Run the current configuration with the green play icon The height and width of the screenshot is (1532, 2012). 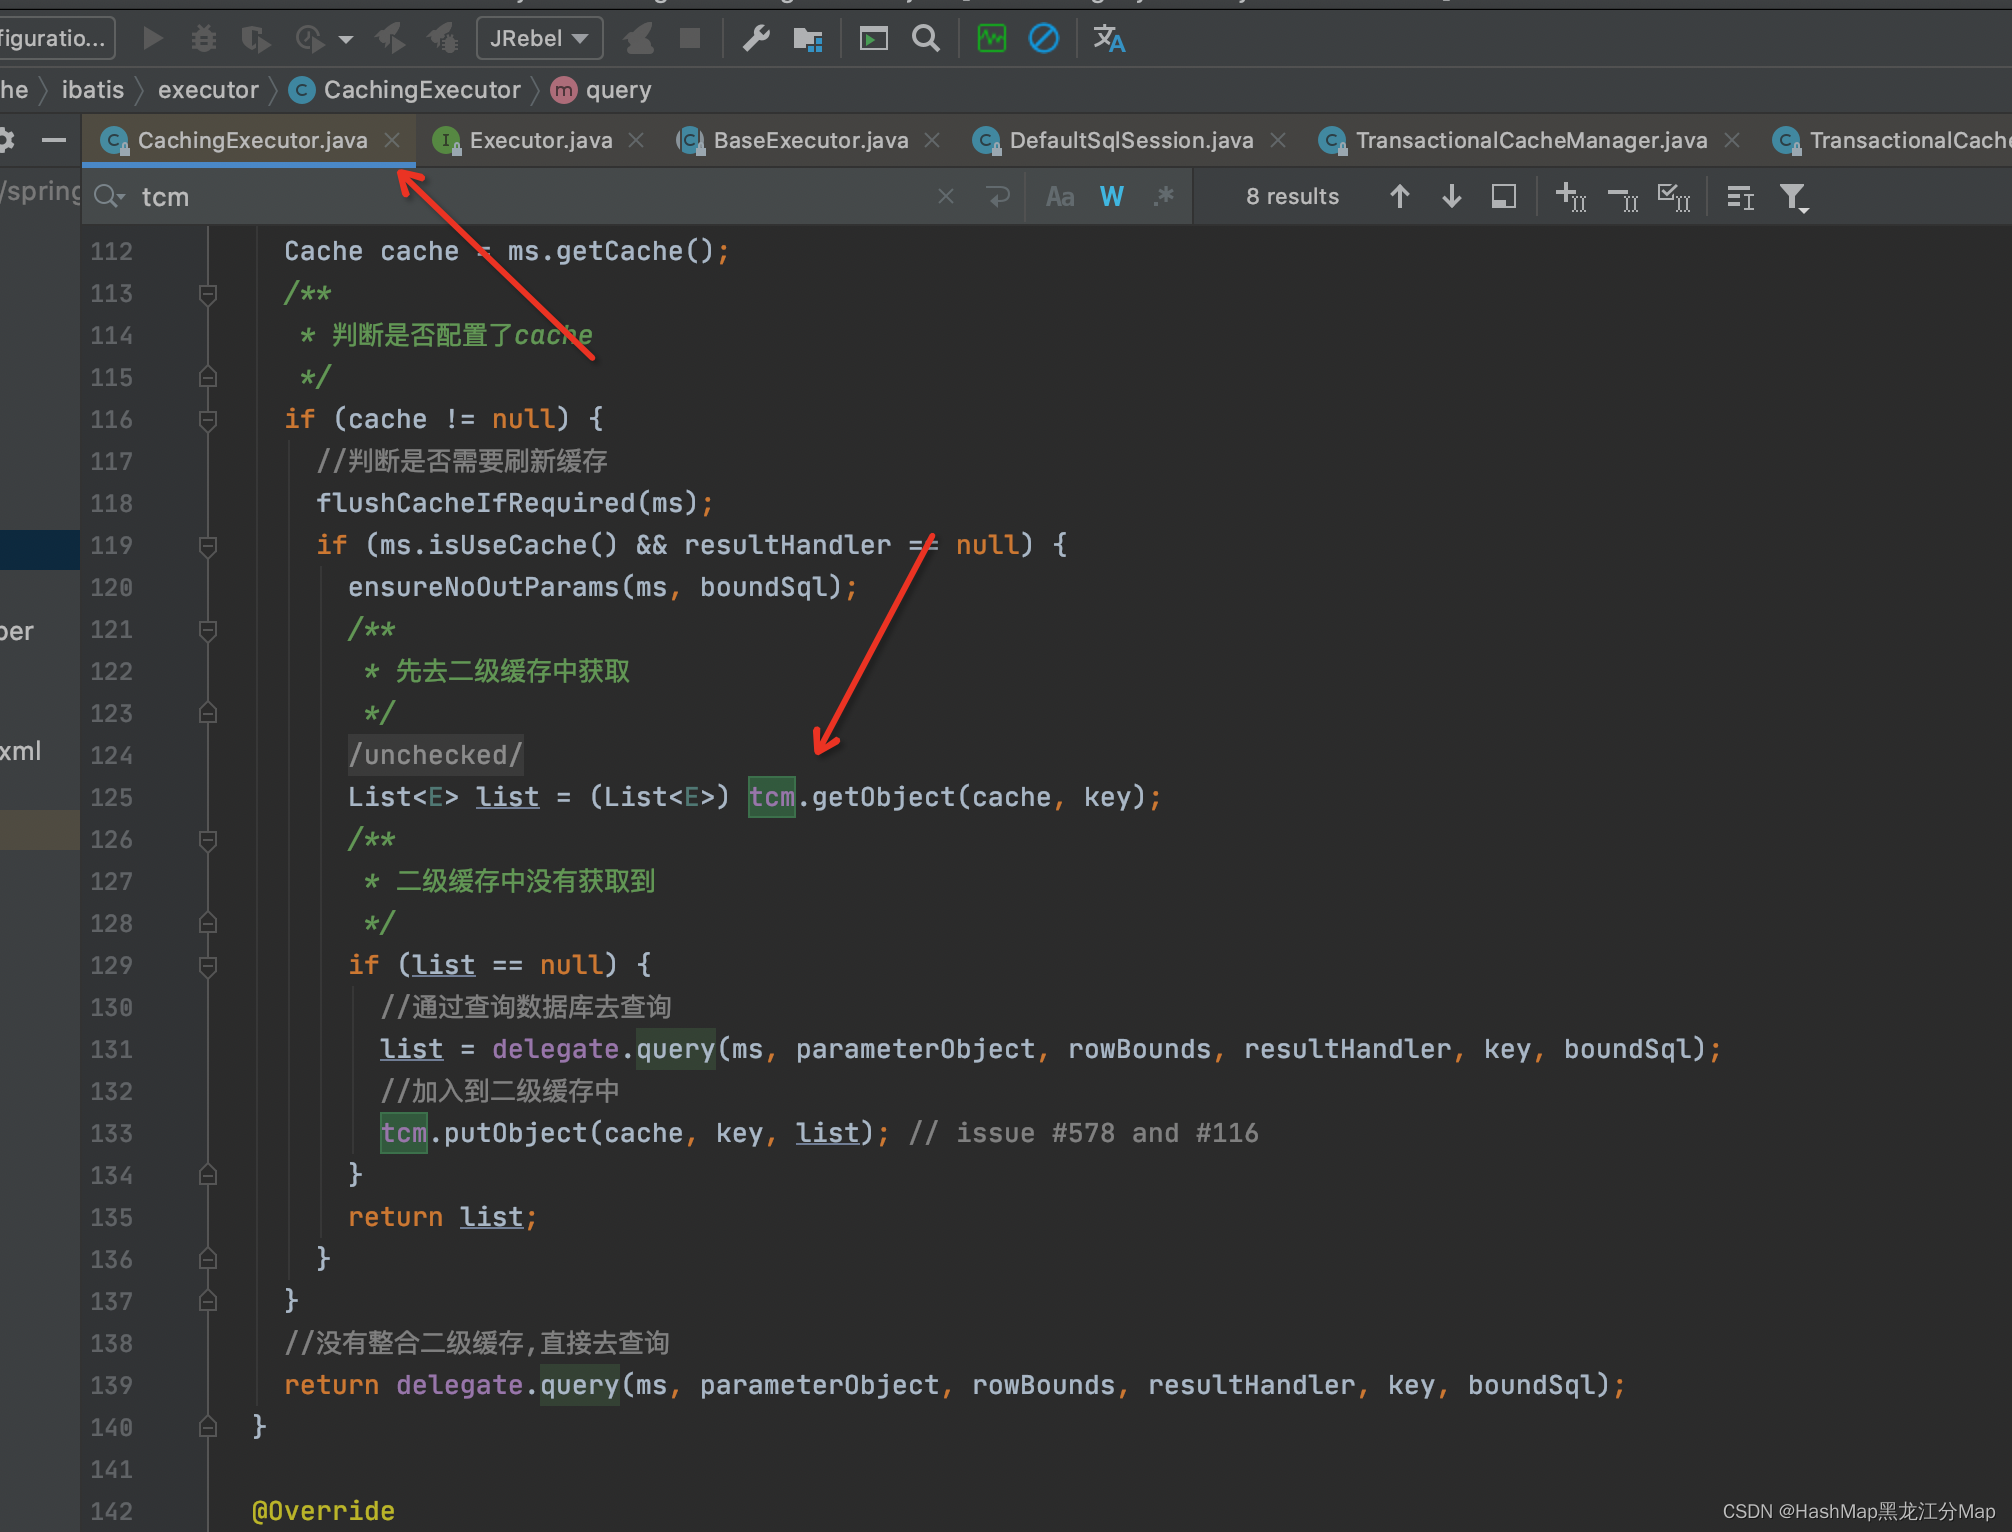pyautogui.click(x=153, y=39)
